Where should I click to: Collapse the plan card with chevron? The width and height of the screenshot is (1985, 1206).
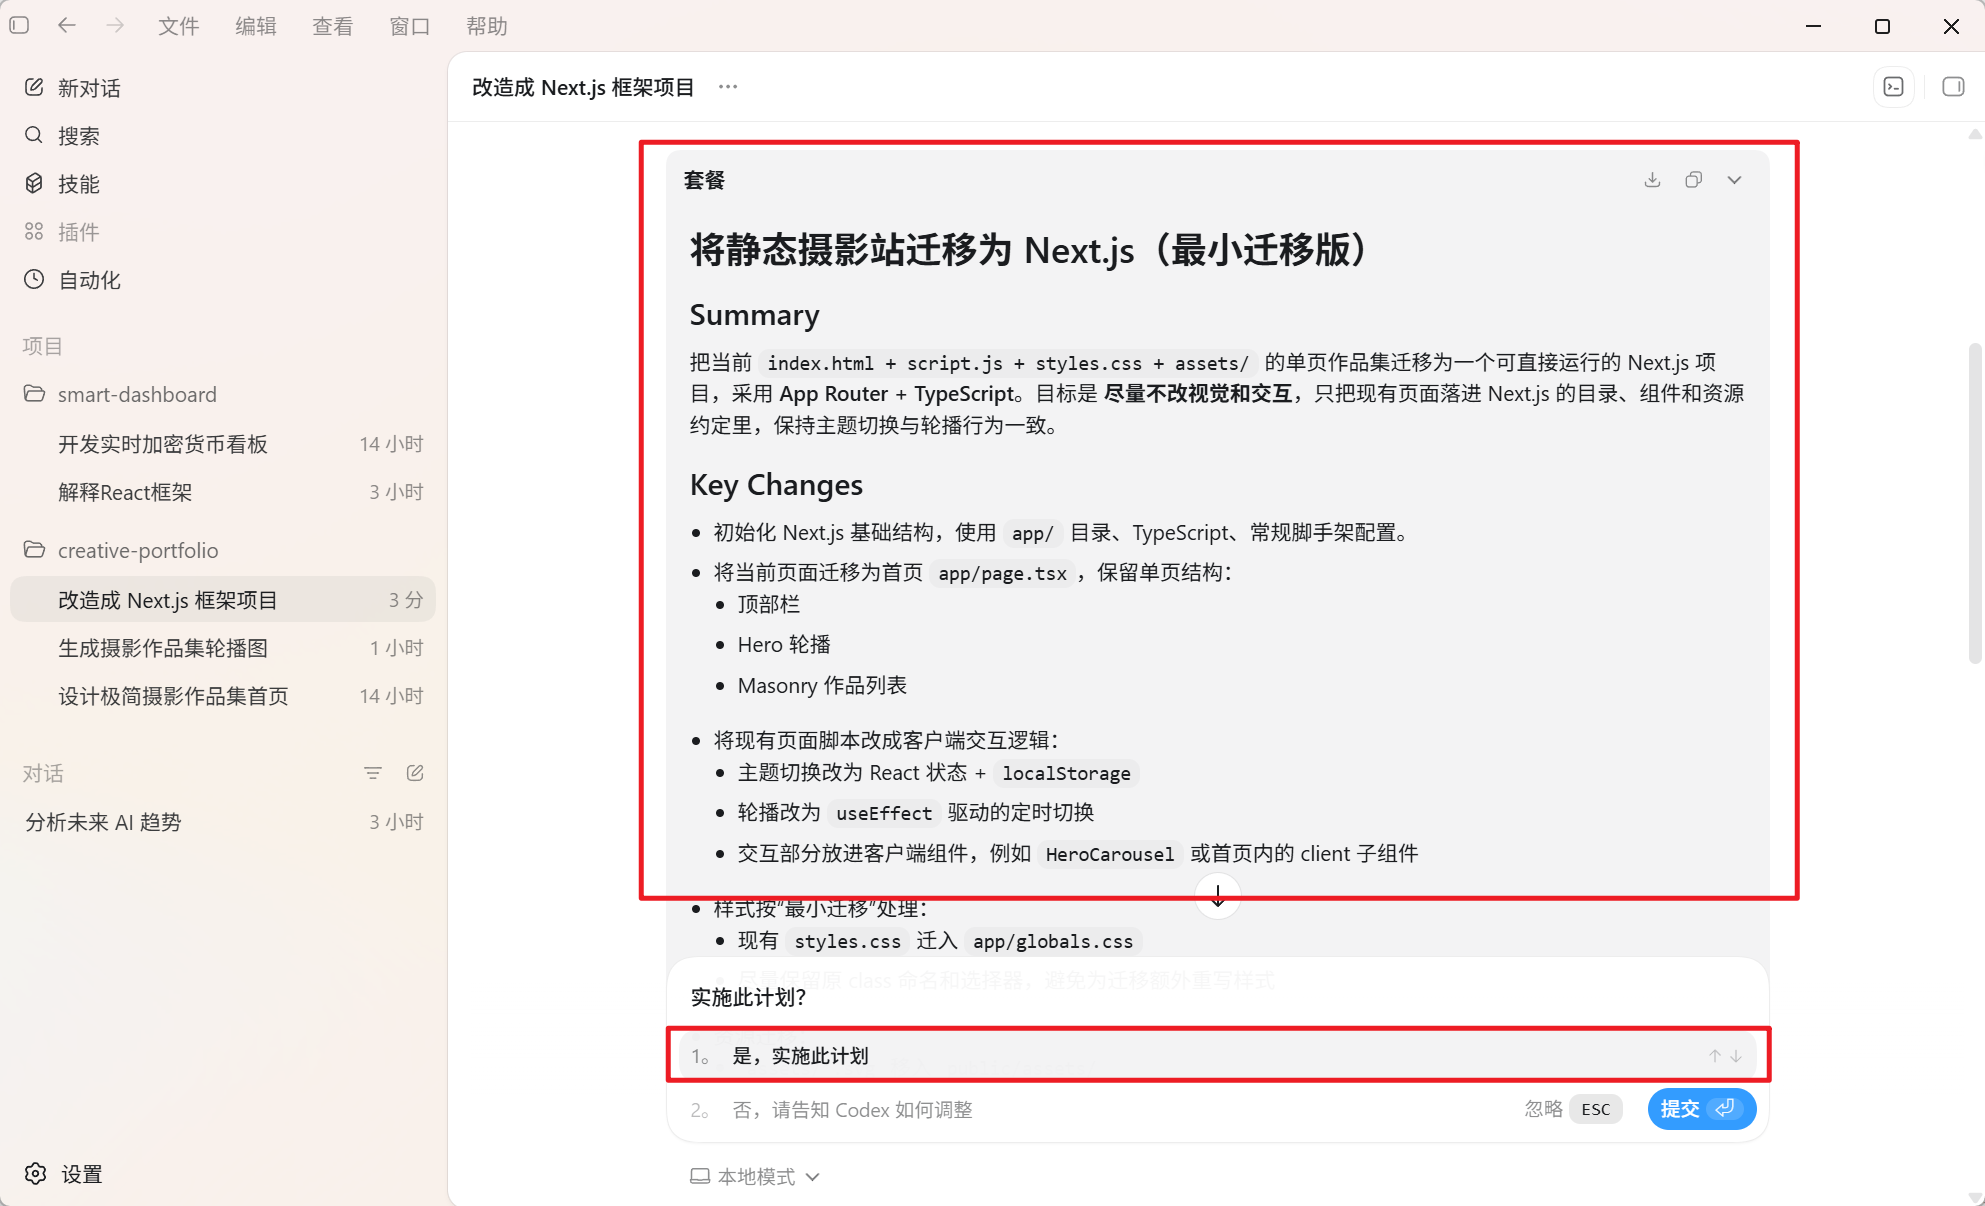click(x=1734, y=180)
